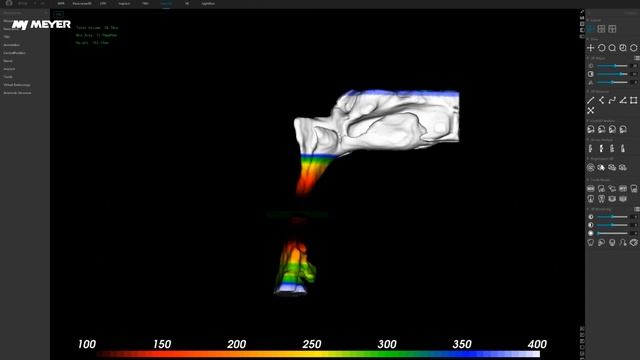Select the rectangle region measurement tool

pos(633,100)
